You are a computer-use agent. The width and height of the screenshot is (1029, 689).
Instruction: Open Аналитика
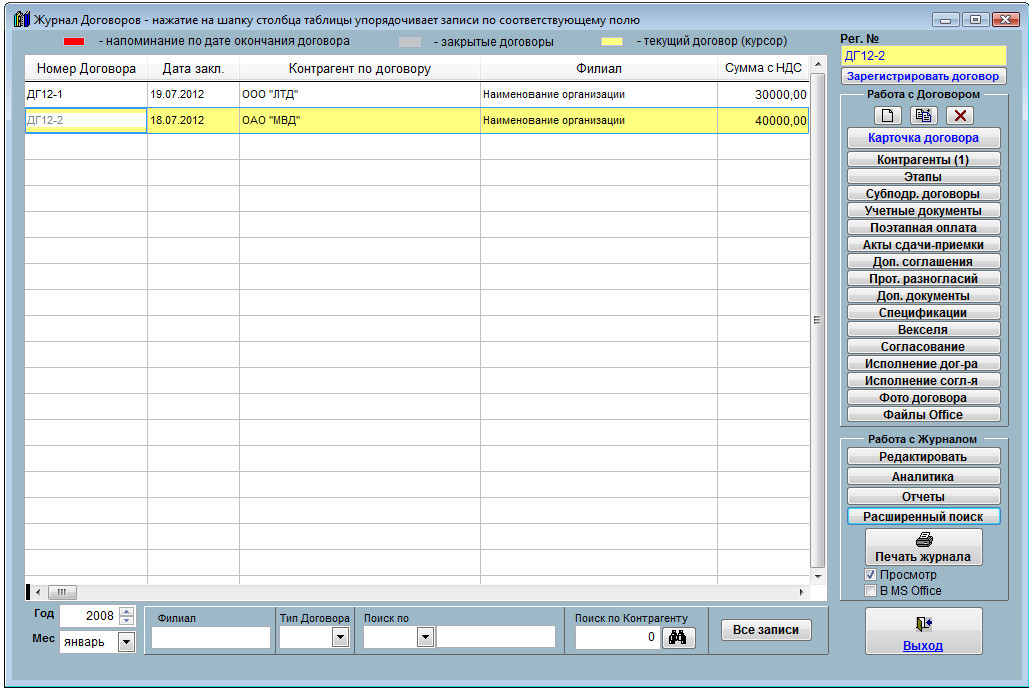(923, 477)
